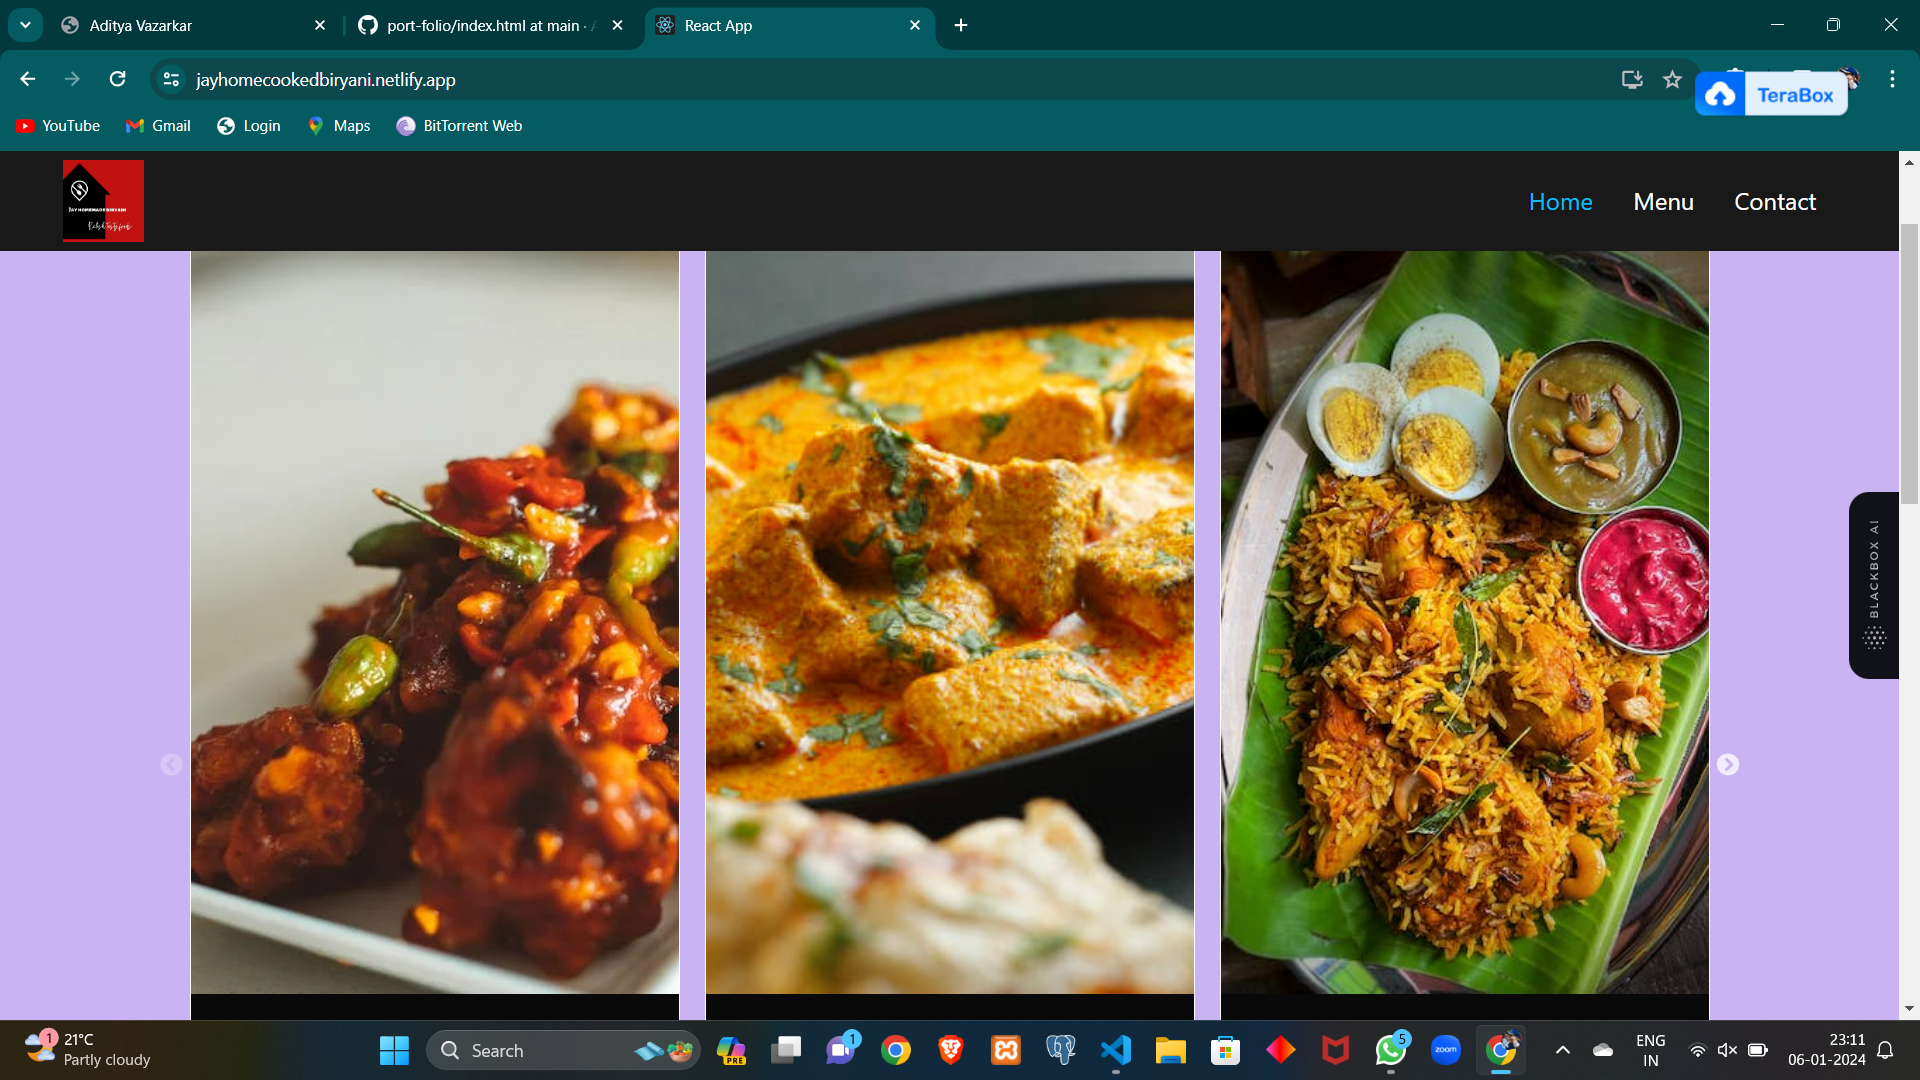1920x1080 pixels.
Task: Expand hidden system tray icons
Action: click(1562, 1050)
